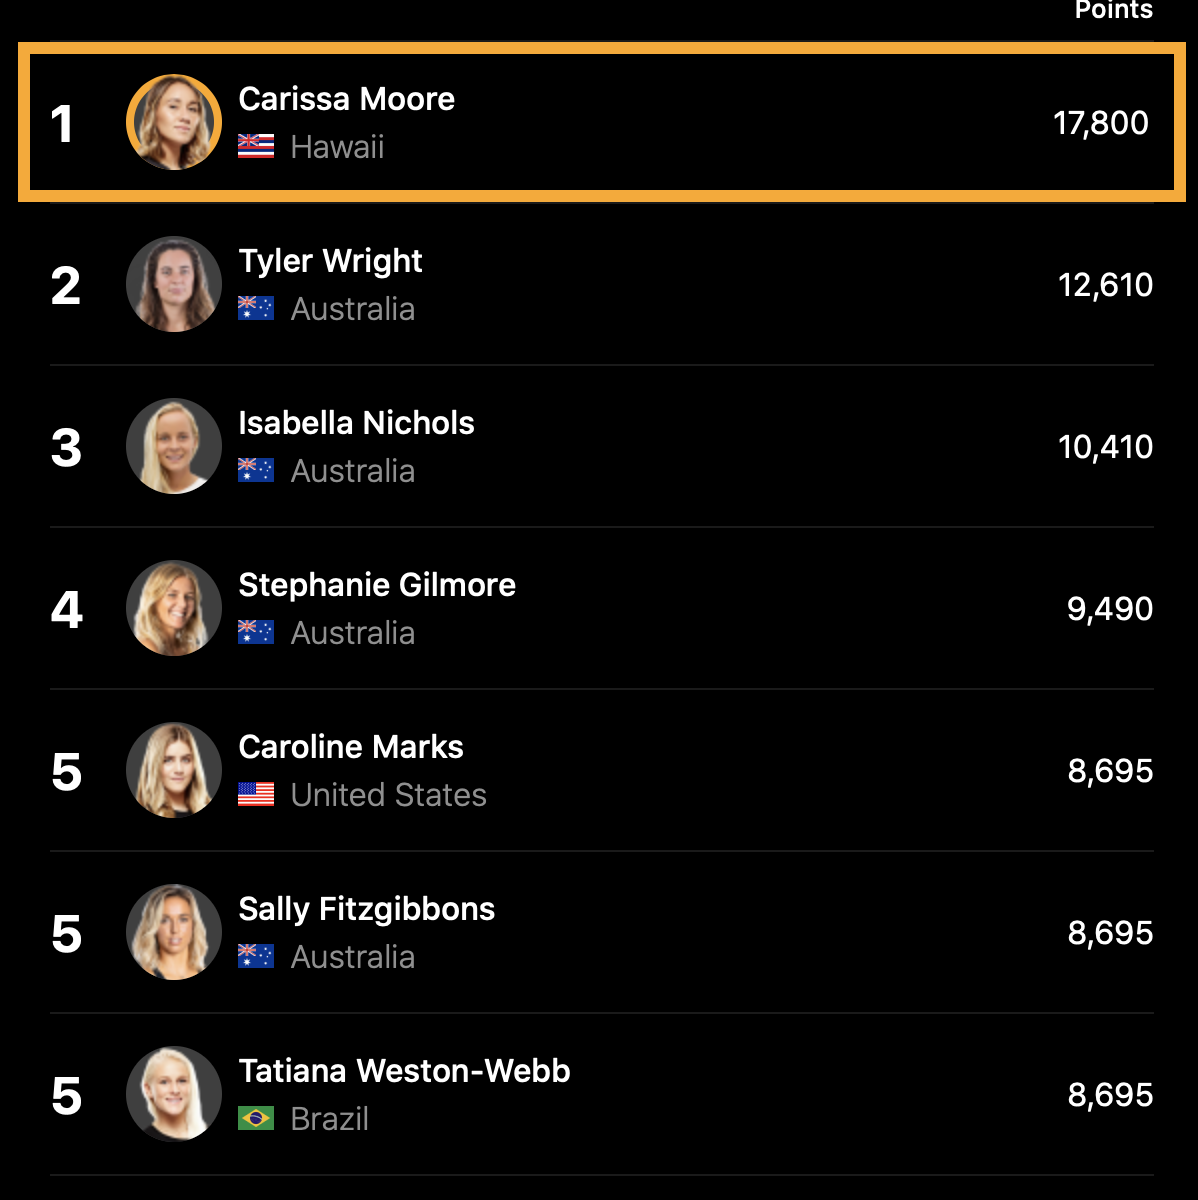Open the Carissa Moore name link
Viewport: 1198px width, 1200px height.
pyautogui.click(x=346, y=99)
